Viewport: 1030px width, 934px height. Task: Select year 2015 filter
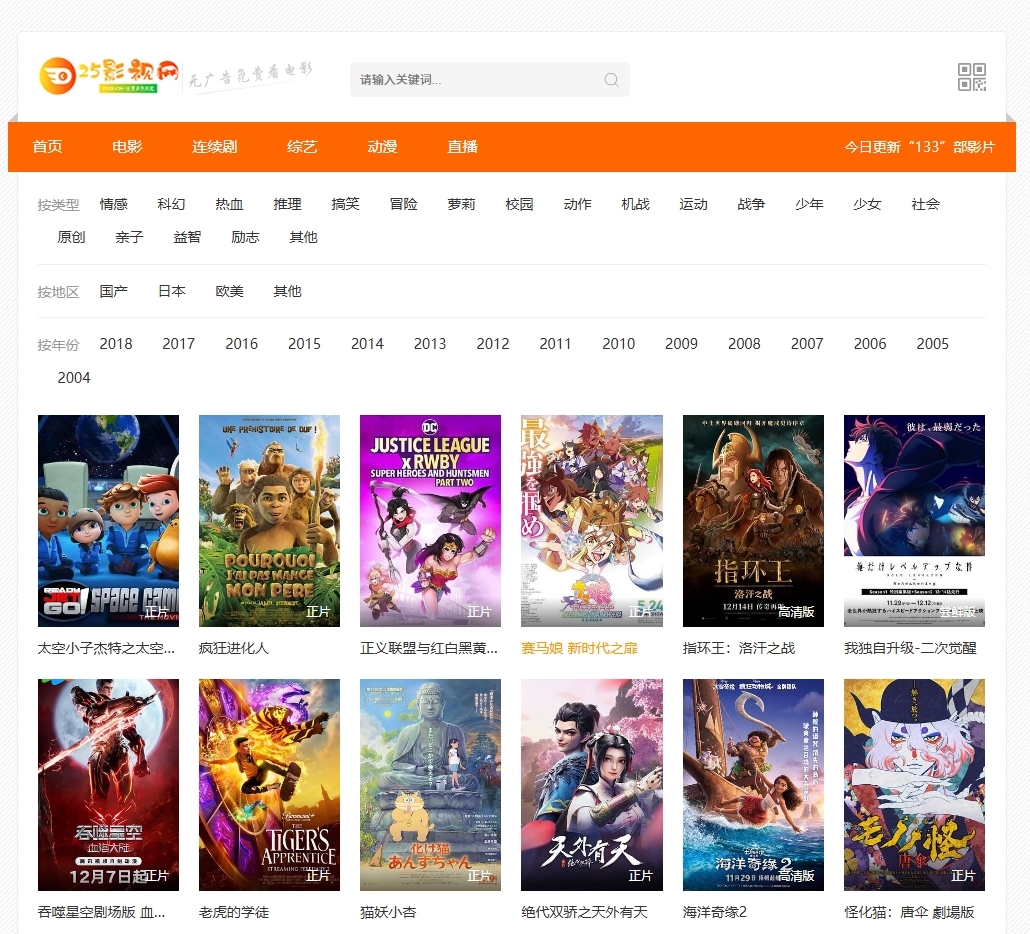(x=304, y=344)
